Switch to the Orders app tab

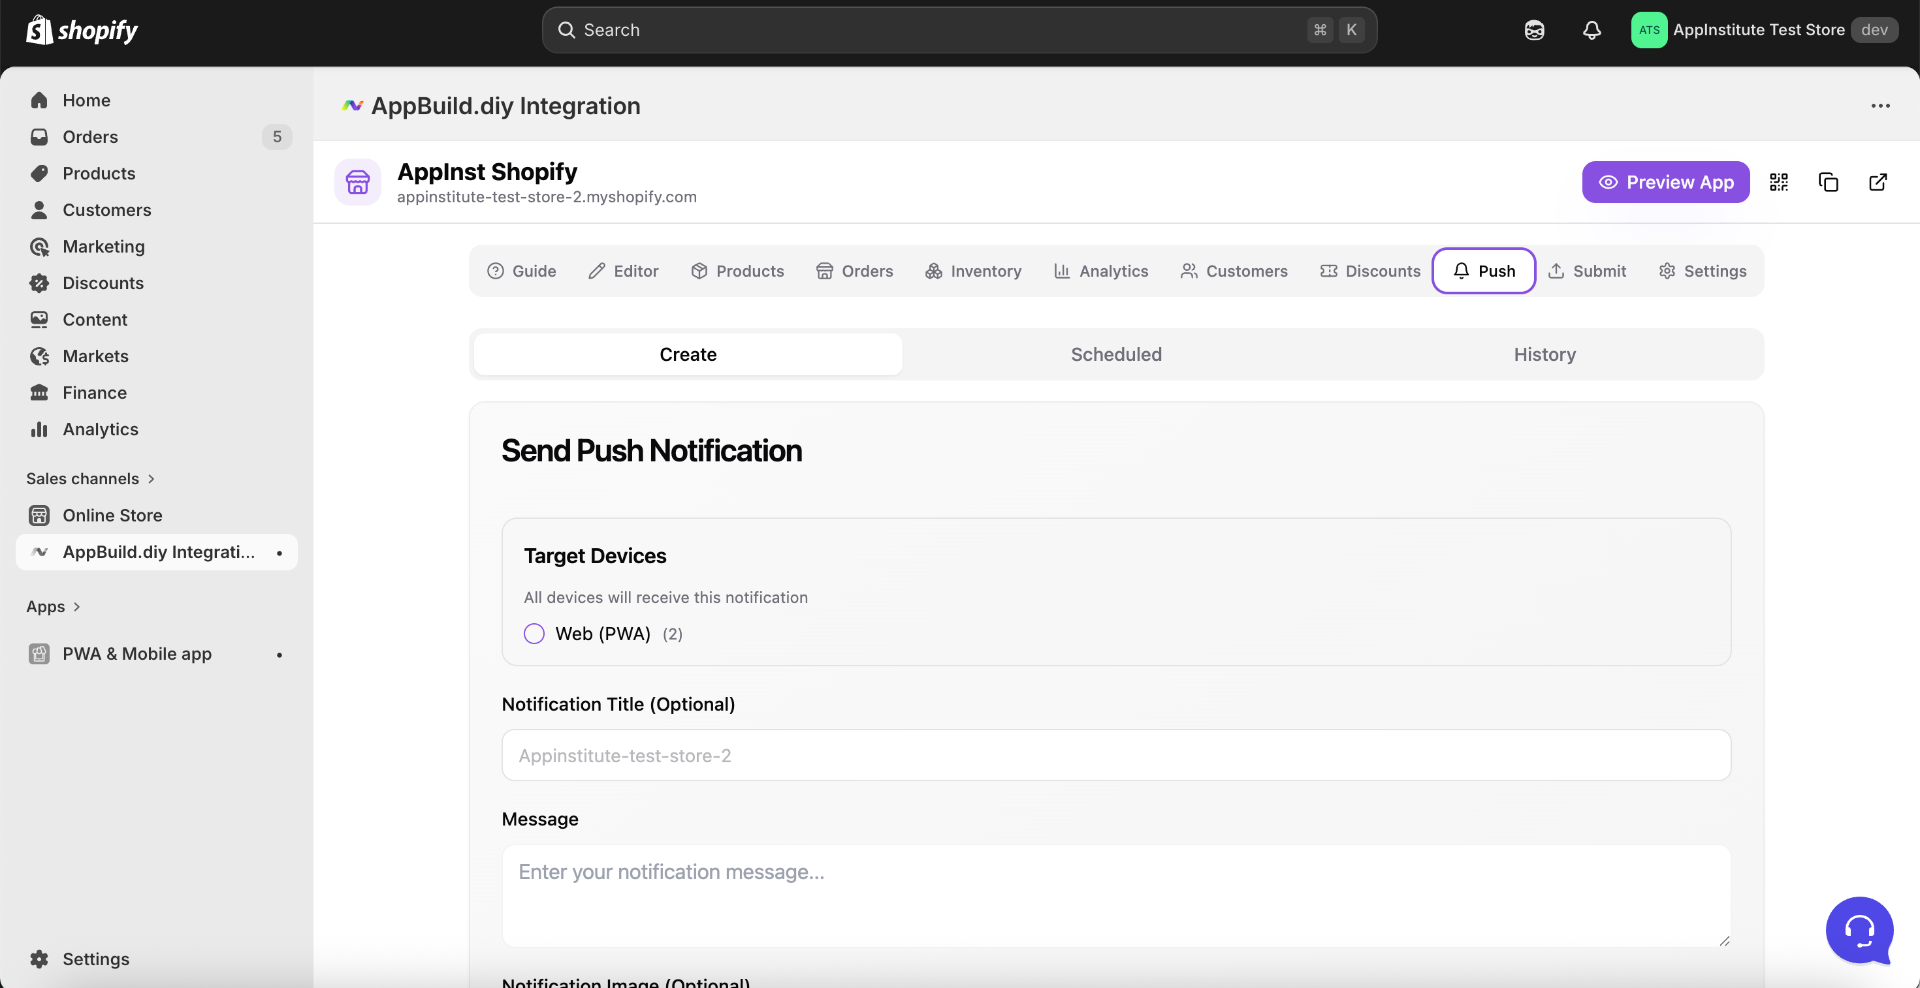(x=854, y=271)
